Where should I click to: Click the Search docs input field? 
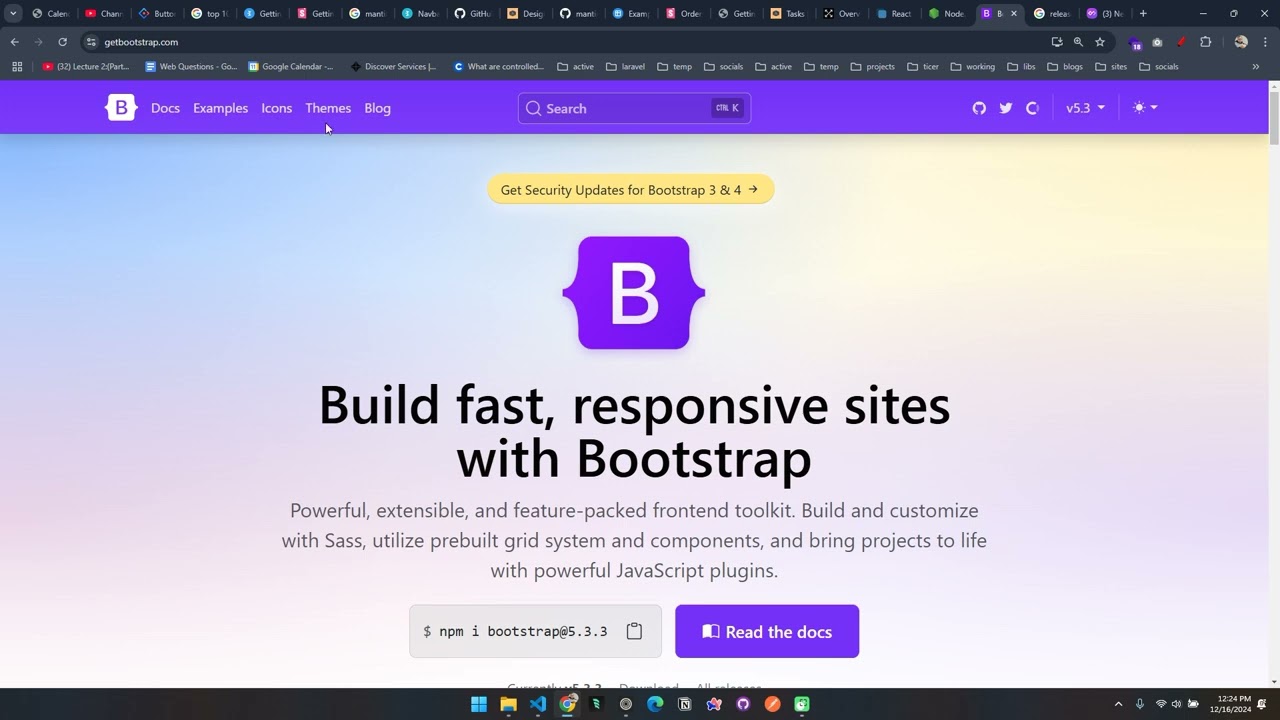[634, 108]
